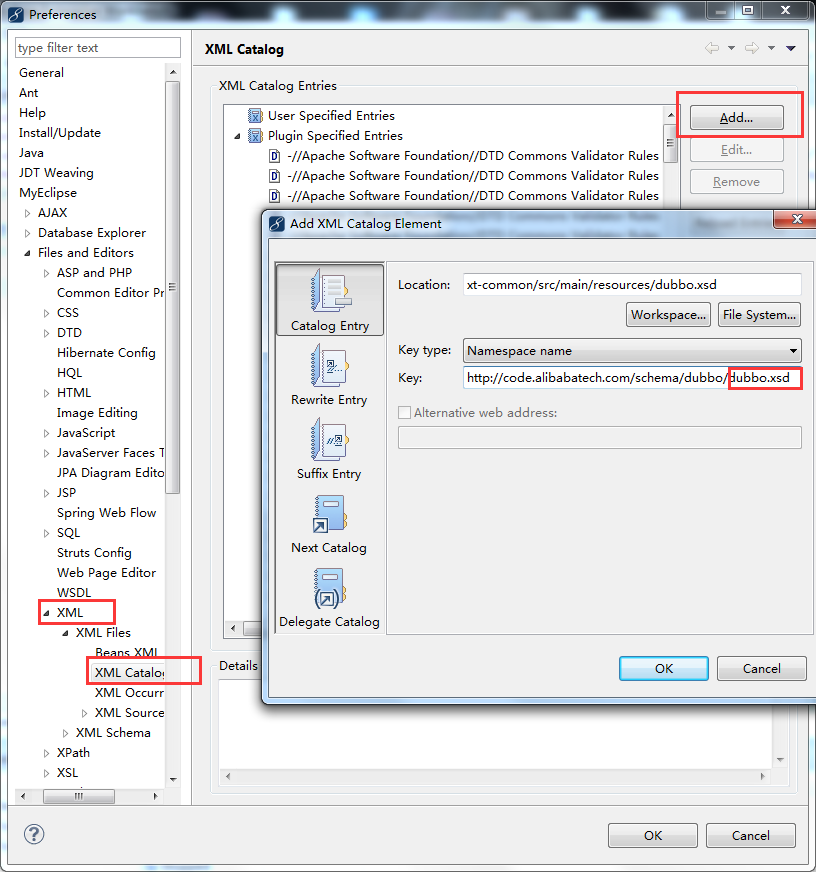Click Cancel in the Preferences window
Viewport: 816px width, 872px height.
point(750,835)
